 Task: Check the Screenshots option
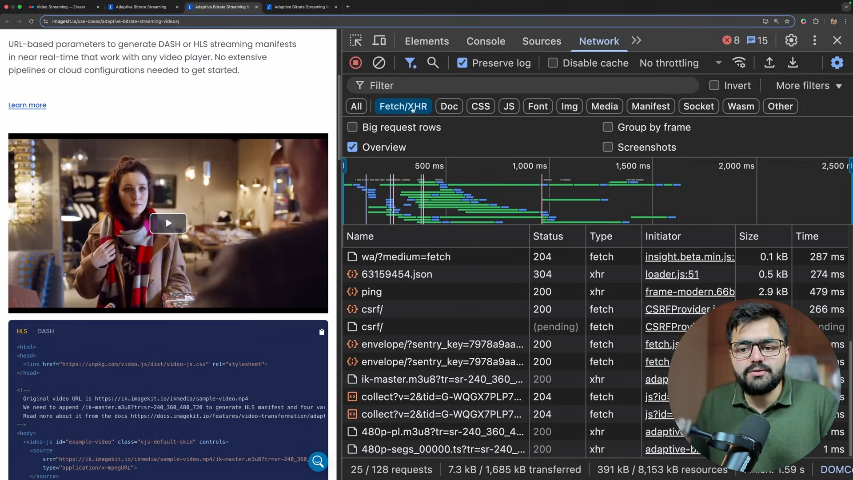coord(608,147)
